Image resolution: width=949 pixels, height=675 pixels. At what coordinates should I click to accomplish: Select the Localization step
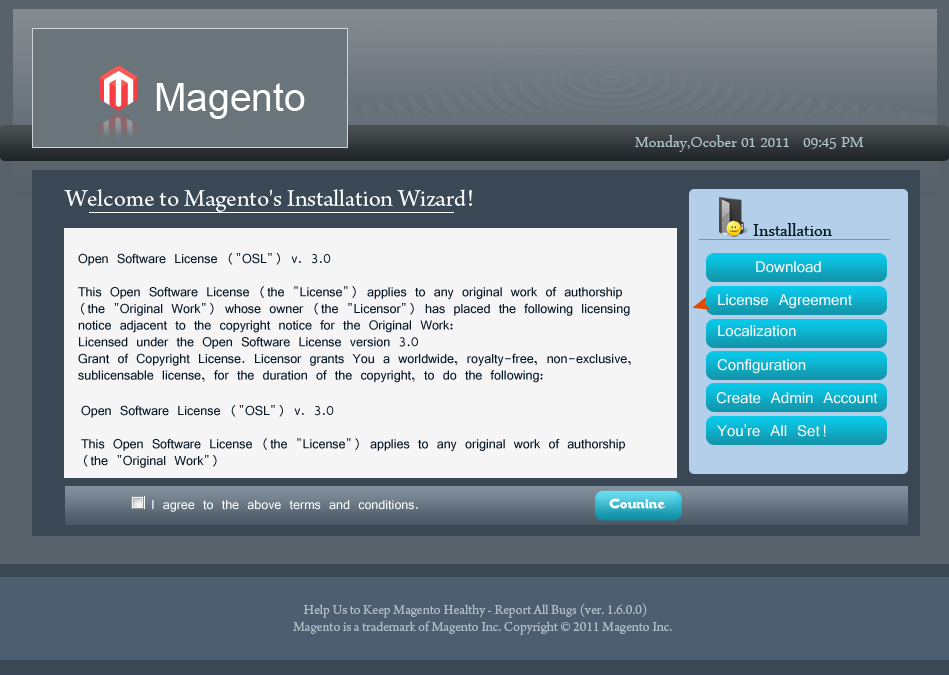point(795,332)
